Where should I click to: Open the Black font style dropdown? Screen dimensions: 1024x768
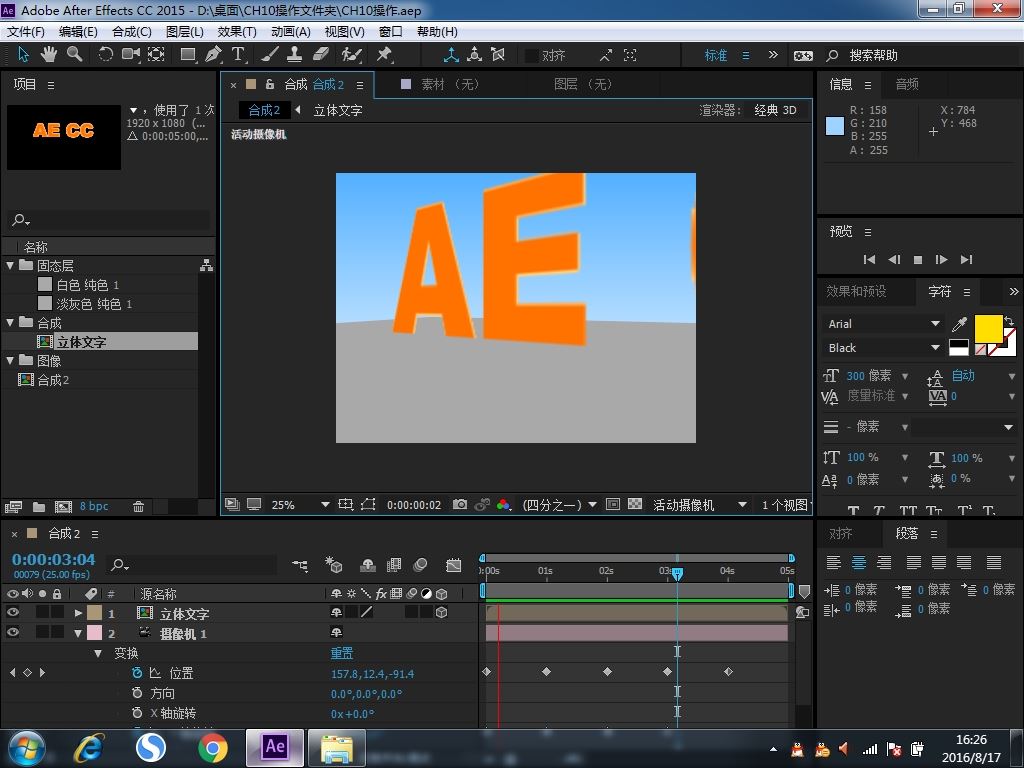pos(883,348)
